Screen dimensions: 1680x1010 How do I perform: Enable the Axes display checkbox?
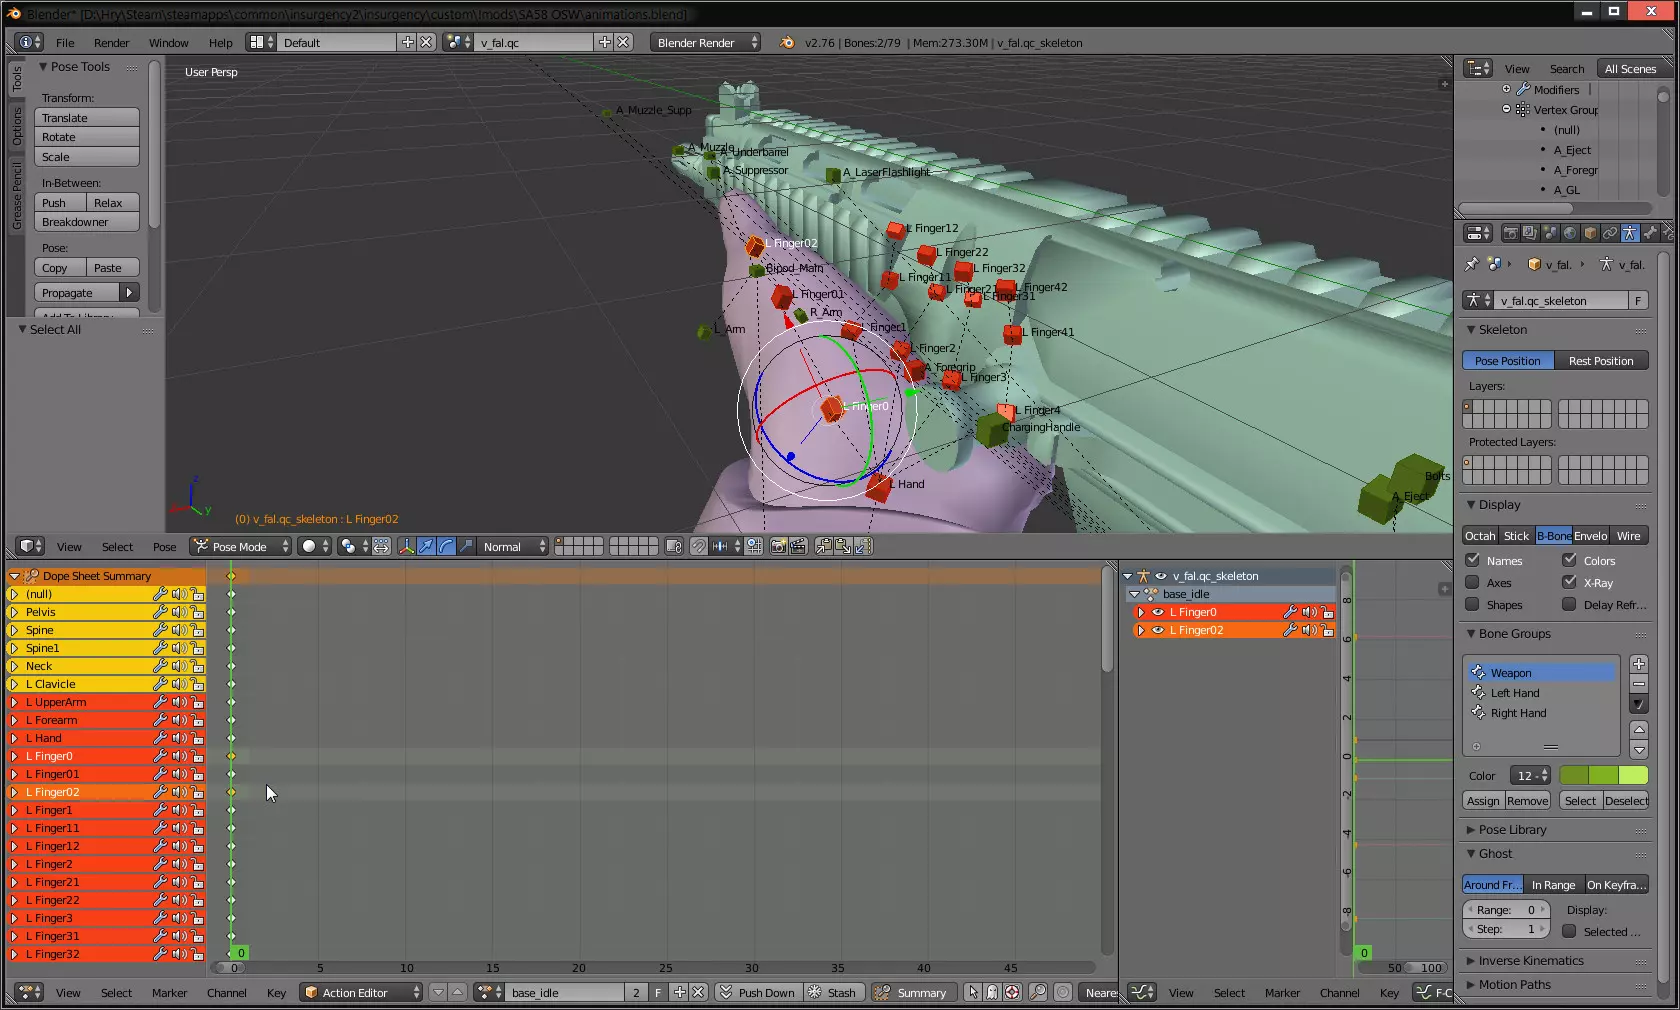(1472, 582)
